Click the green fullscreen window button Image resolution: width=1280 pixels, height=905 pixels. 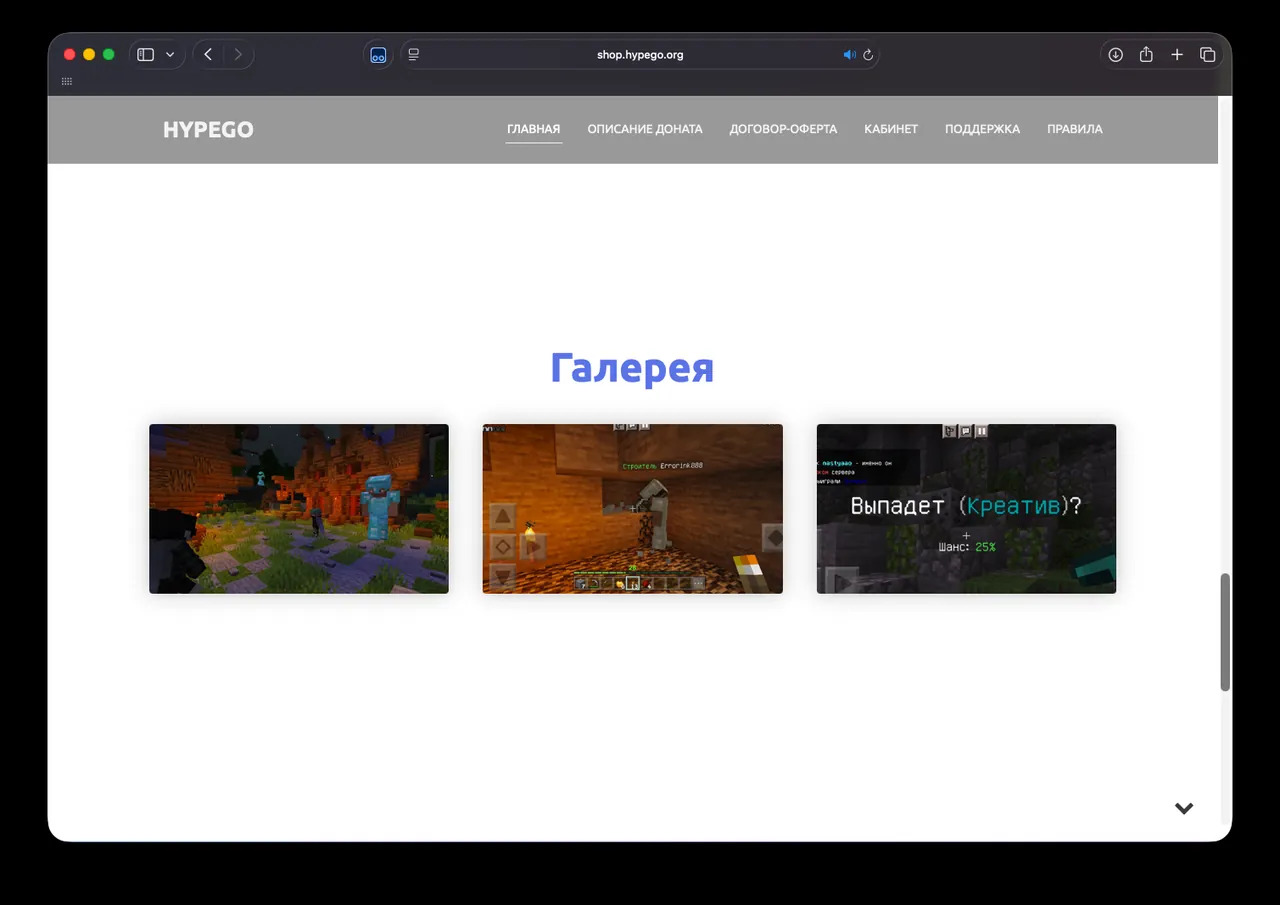(109, 55)
